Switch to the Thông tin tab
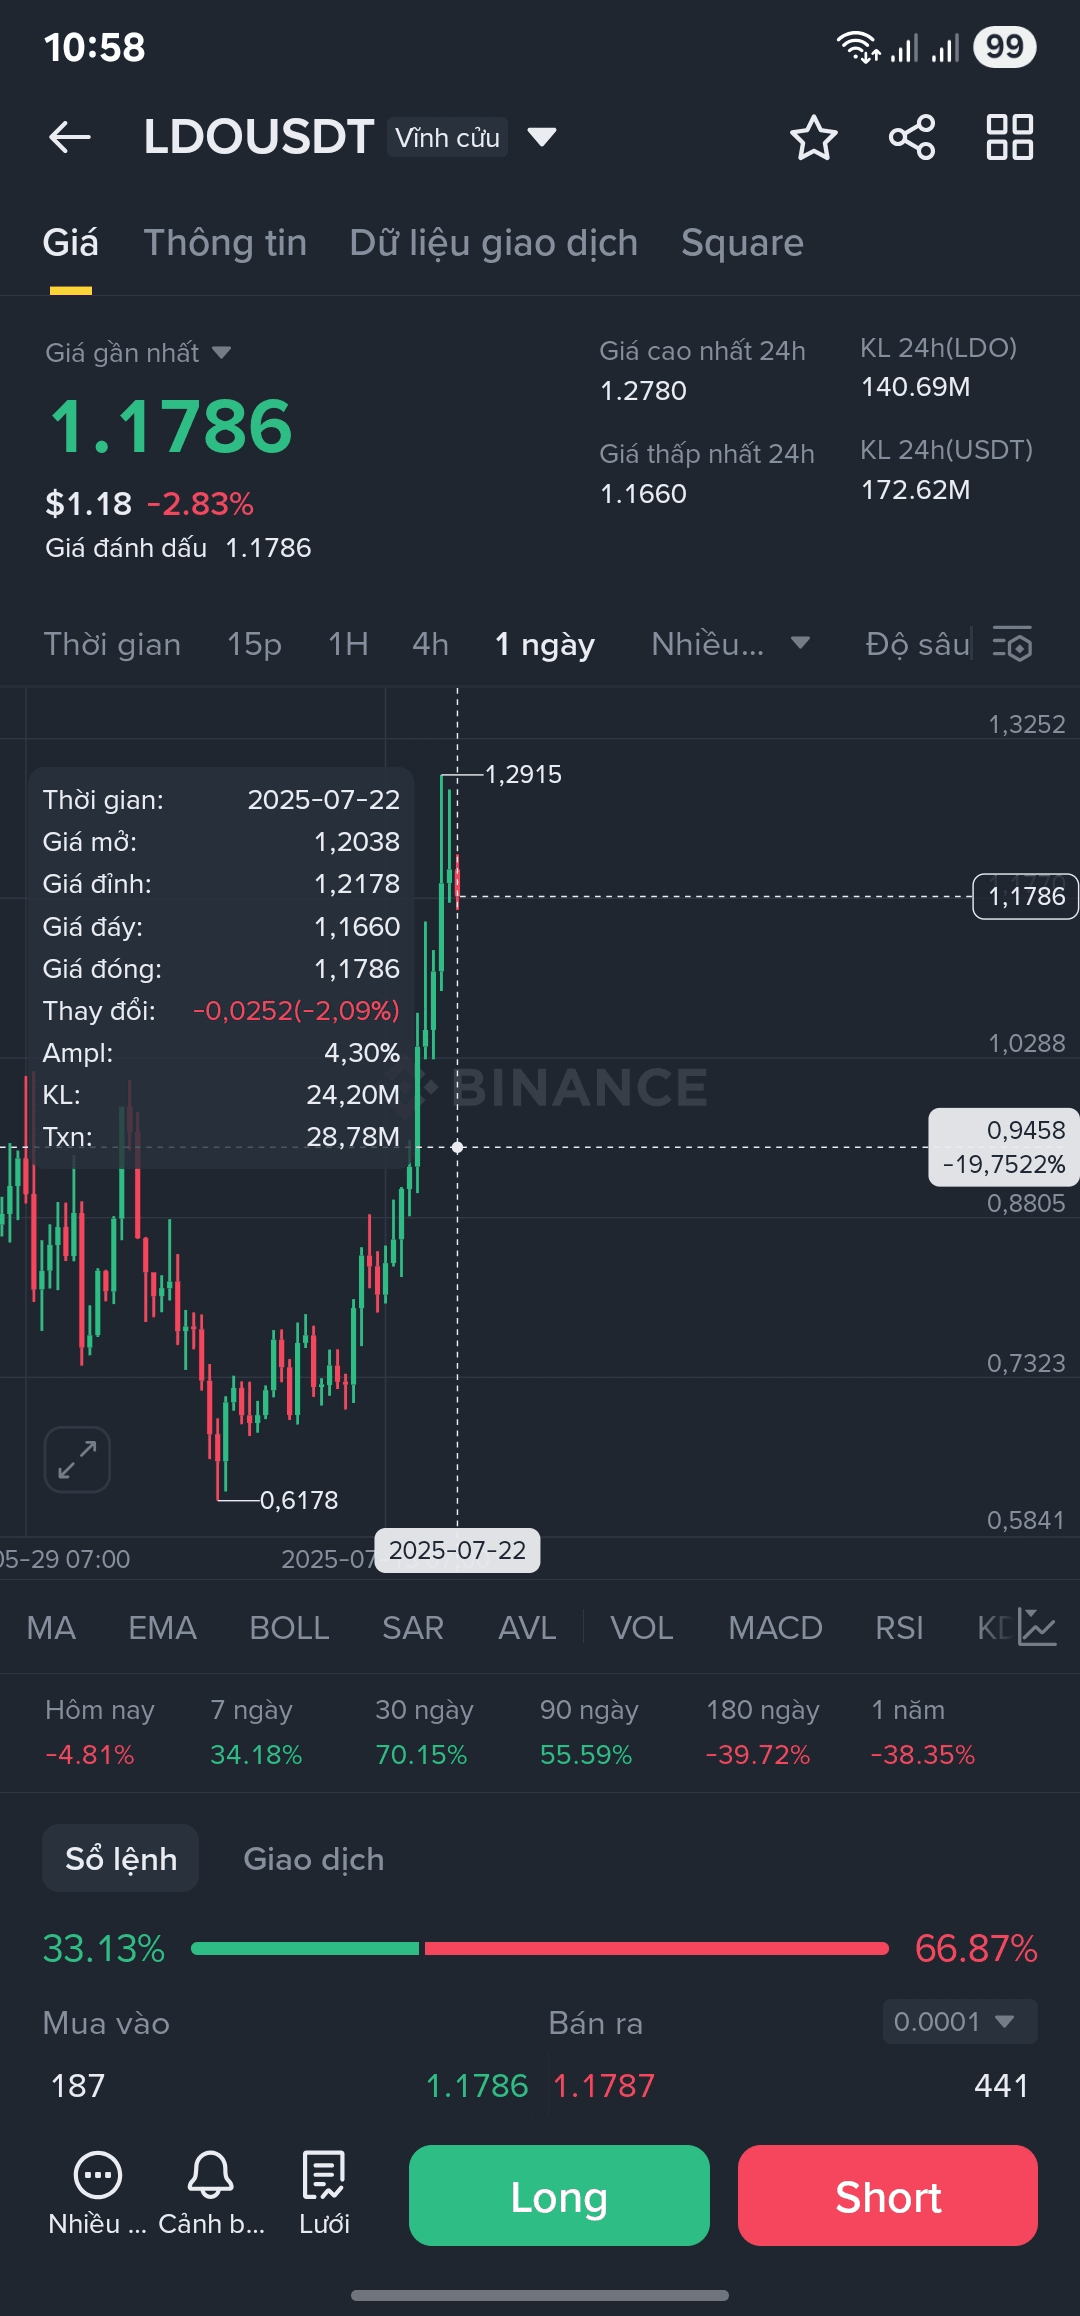1080x2316 pixels. click(x=225, y=243)
